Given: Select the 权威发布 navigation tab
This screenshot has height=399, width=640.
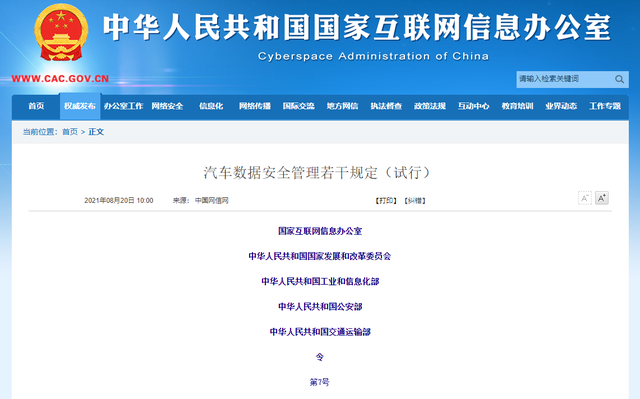Looking at the screenshot, I should 80,106.
